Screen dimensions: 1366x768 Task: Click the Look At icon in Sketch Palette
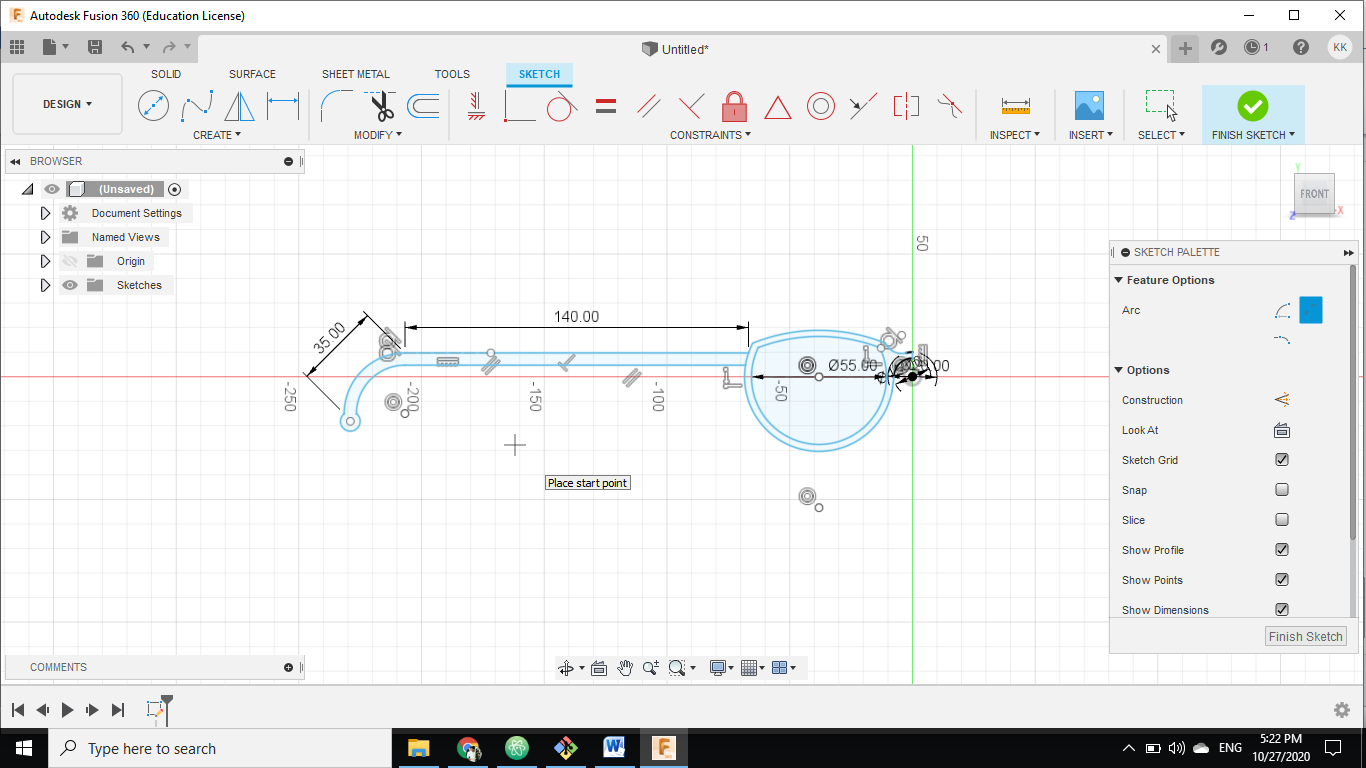click(1282, 431)
